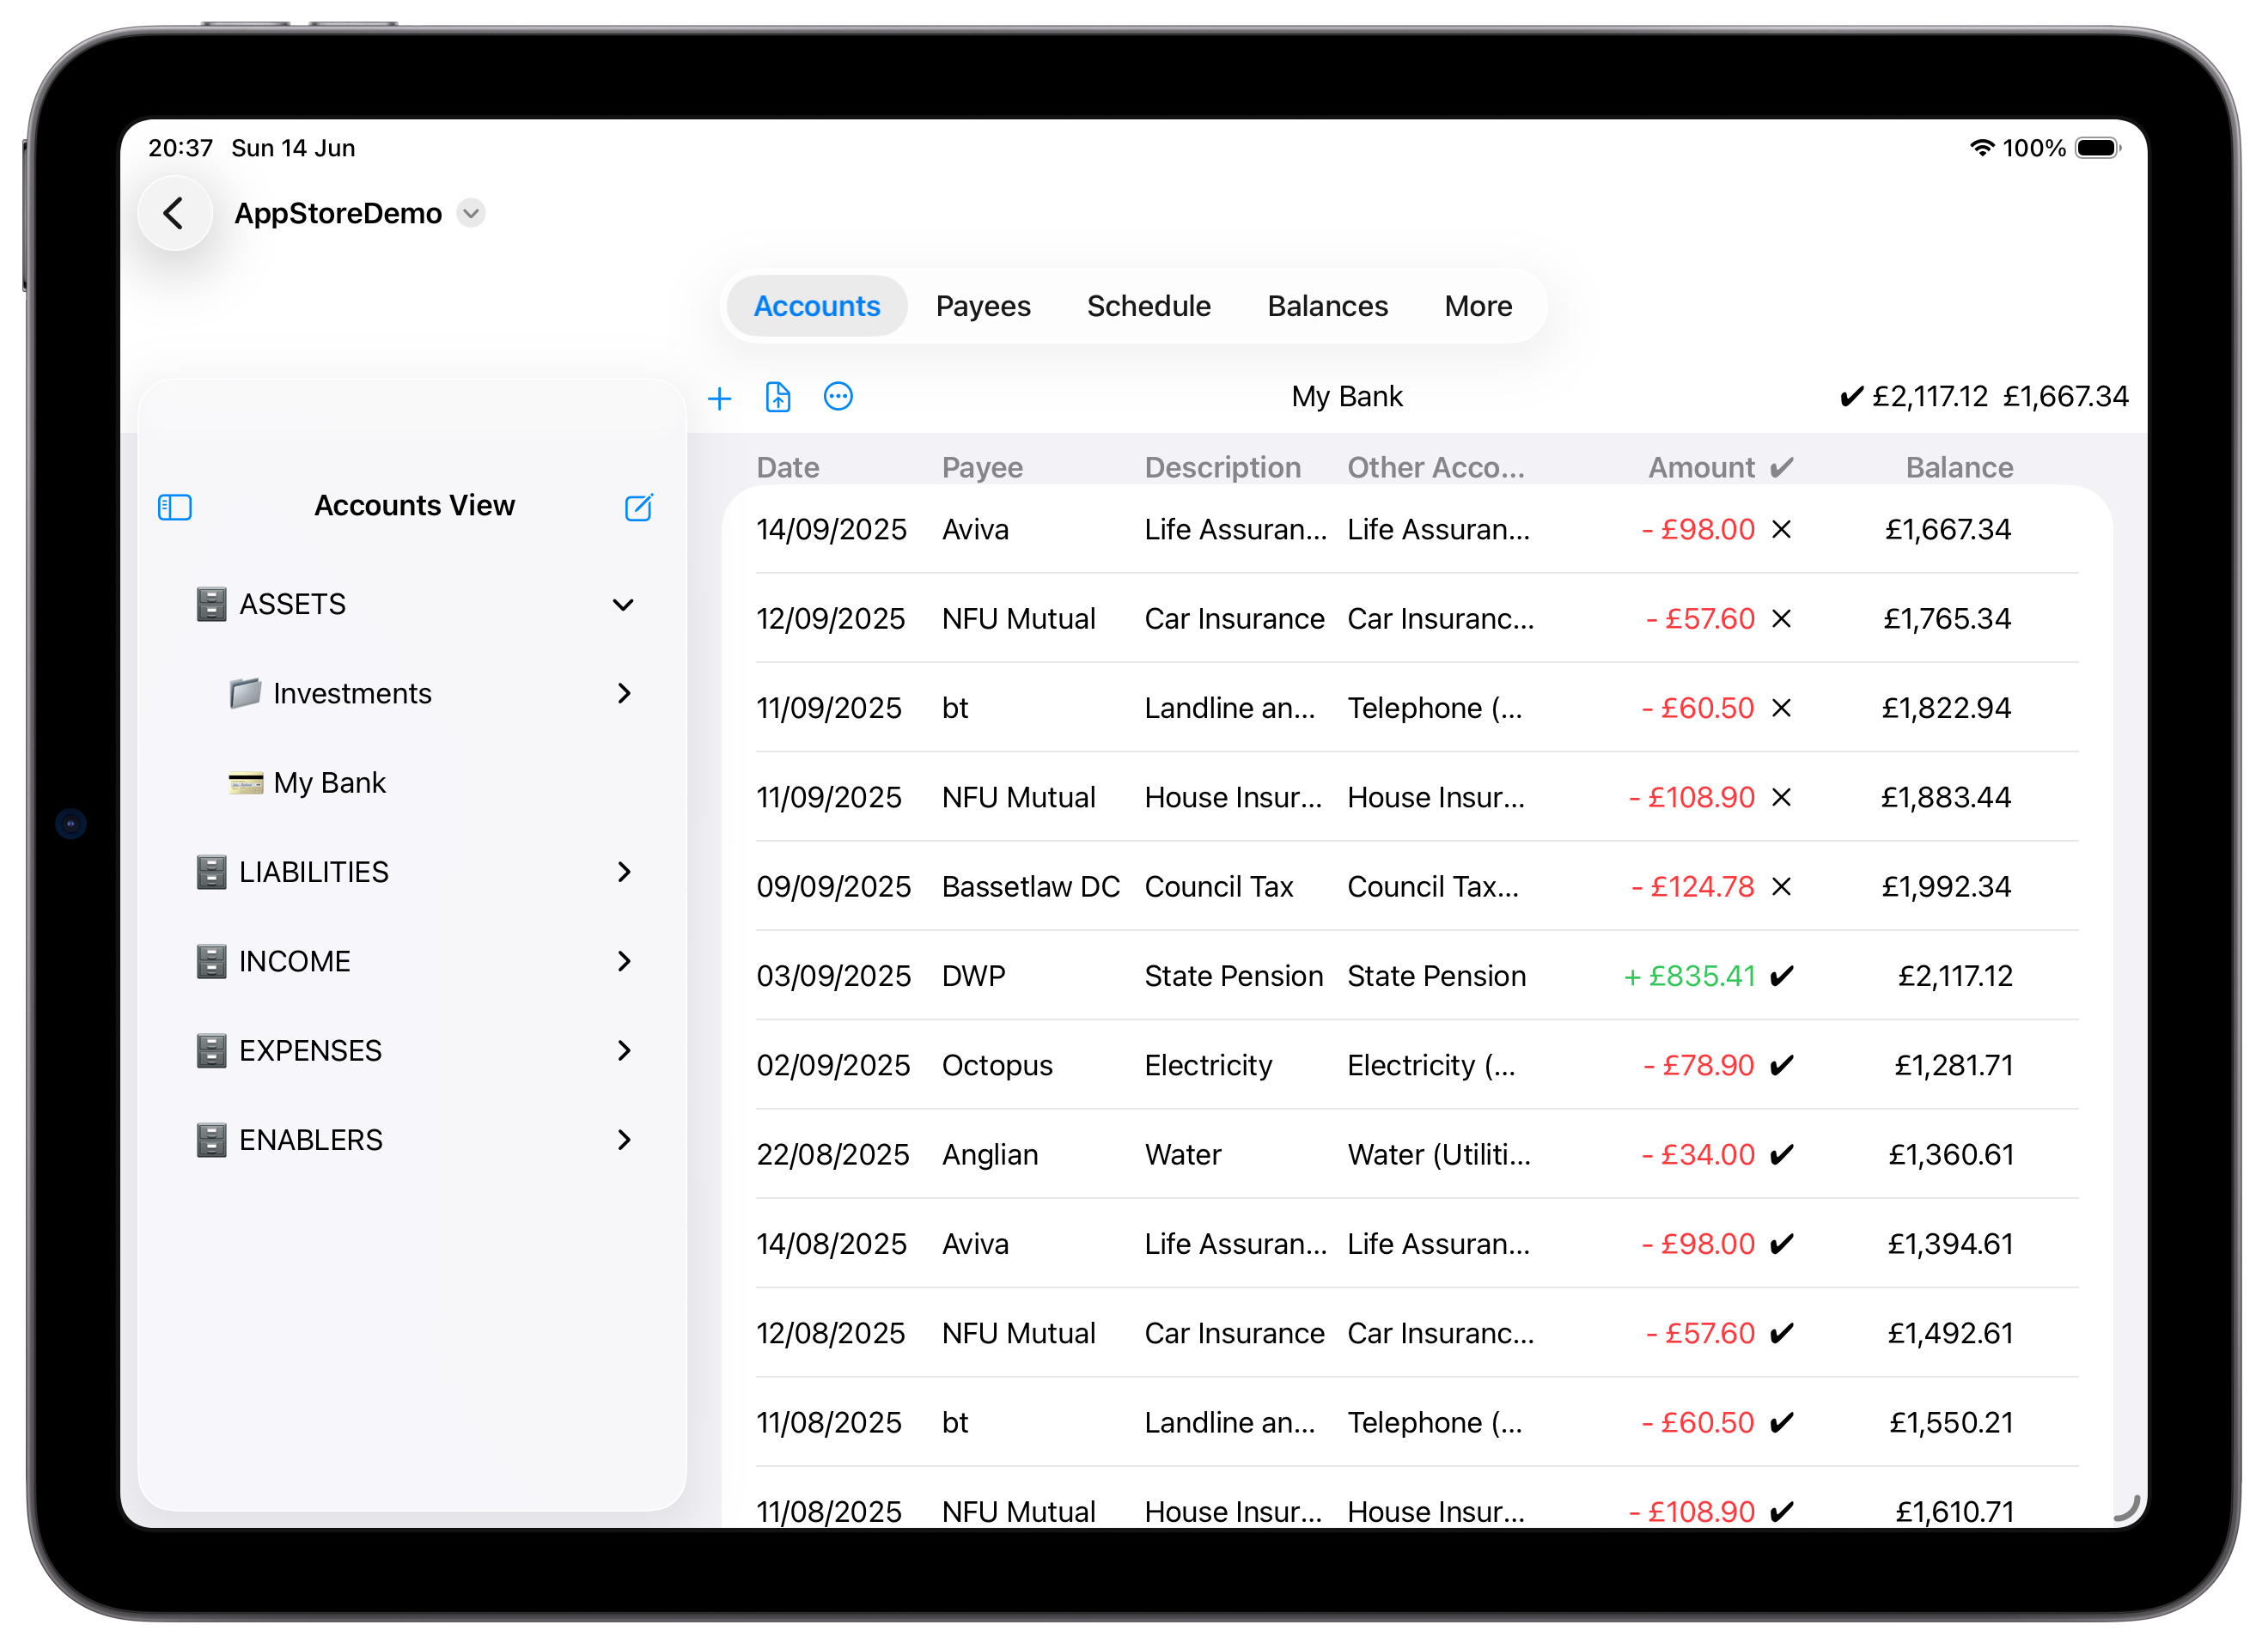Image resolution: width=2268 pixels, height=1649 pixels.
Task: Select the +£835.41 amount cell
Action: [x=1689, y=976]
